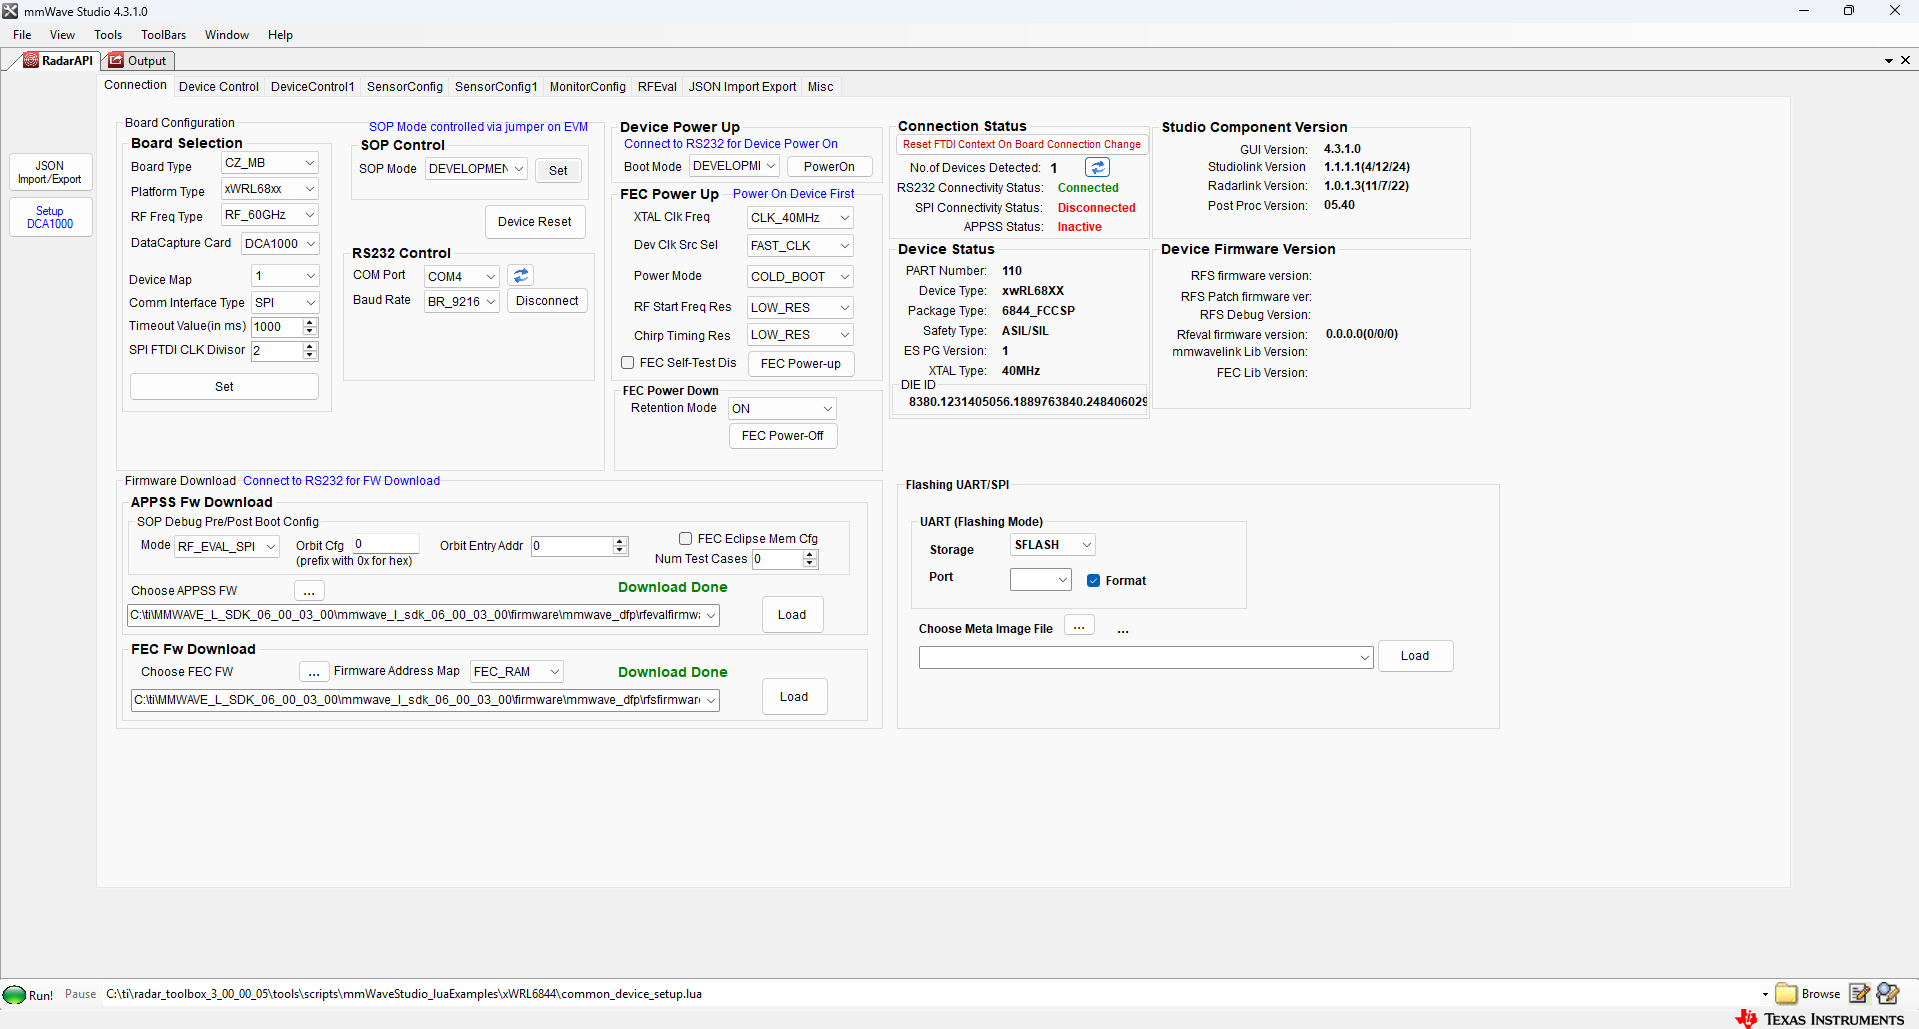Viewport: 1919px width, 1029px height.
Task: Click the Lua script path field
Action: coord(930,994)
